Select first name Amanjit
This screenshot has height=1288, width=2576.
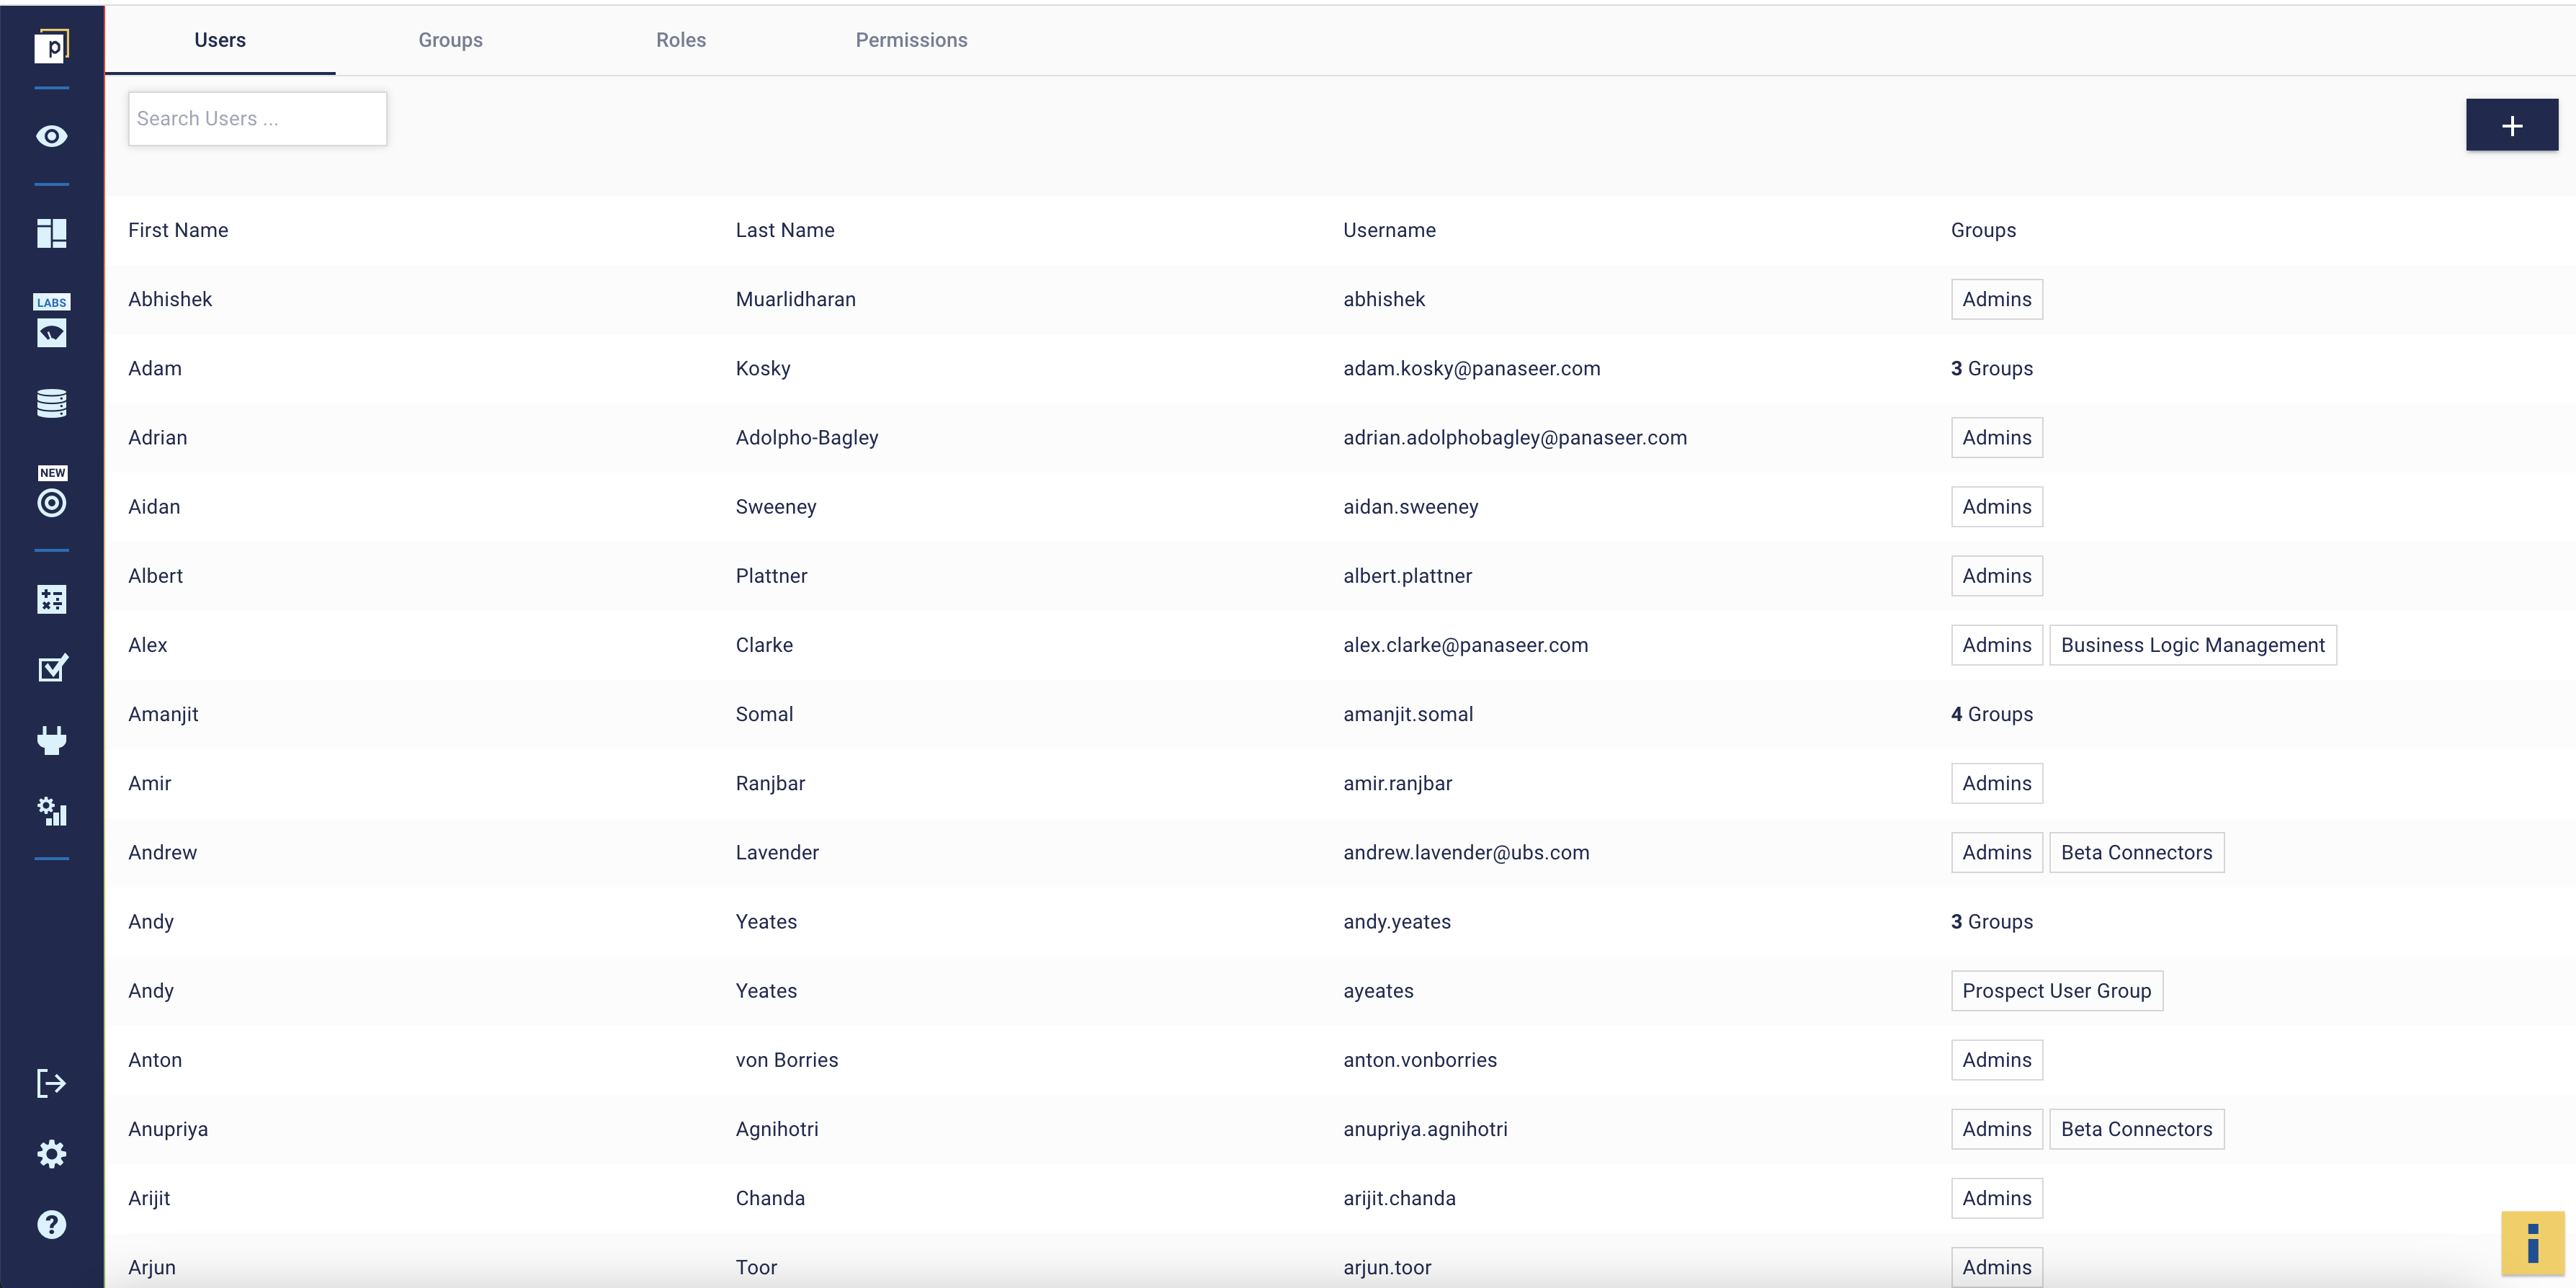coord(163,714)
